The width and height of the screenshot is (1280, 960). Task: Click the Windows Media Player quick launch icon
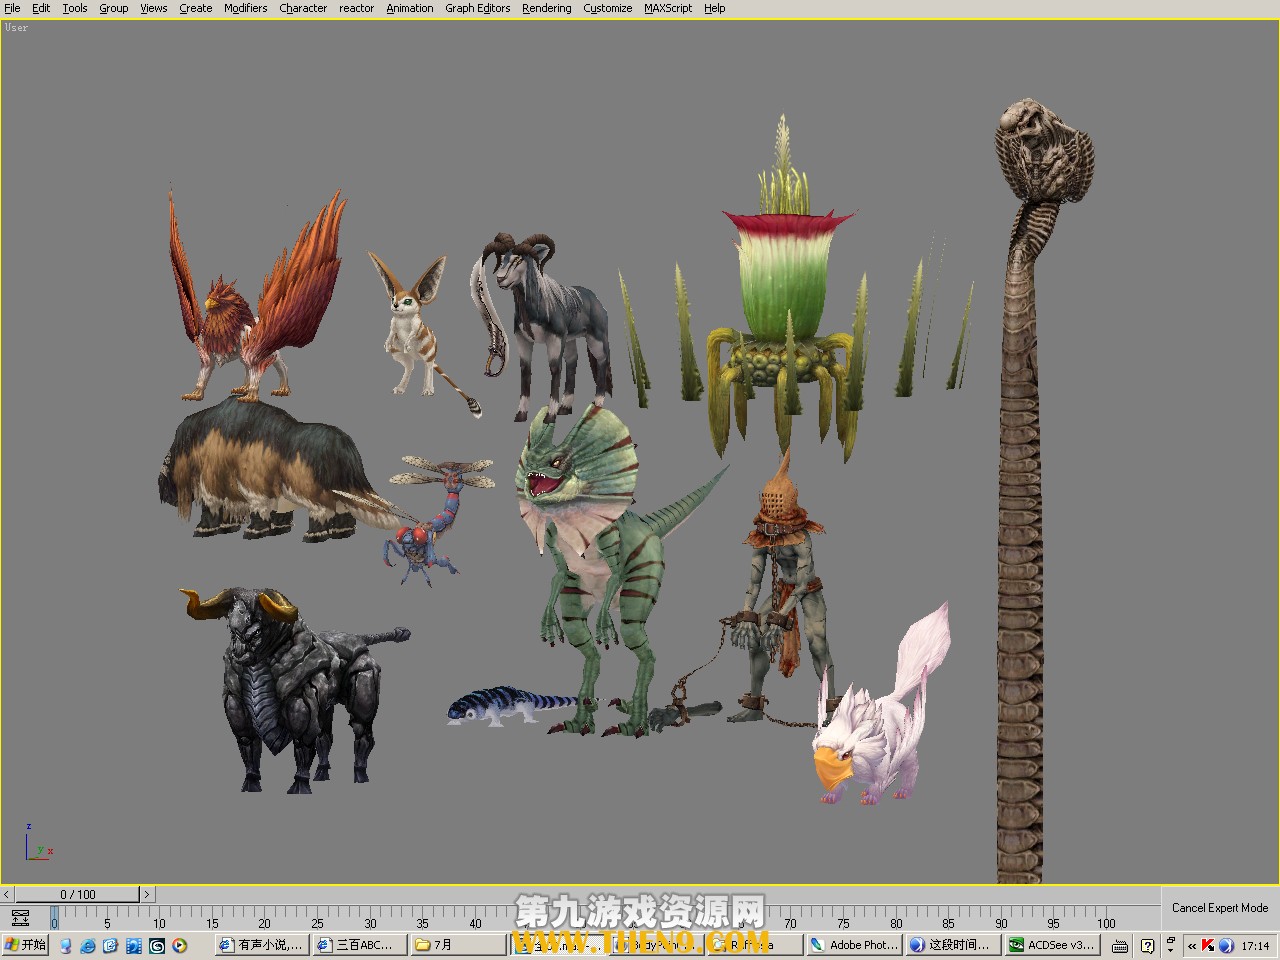point(179,945)
